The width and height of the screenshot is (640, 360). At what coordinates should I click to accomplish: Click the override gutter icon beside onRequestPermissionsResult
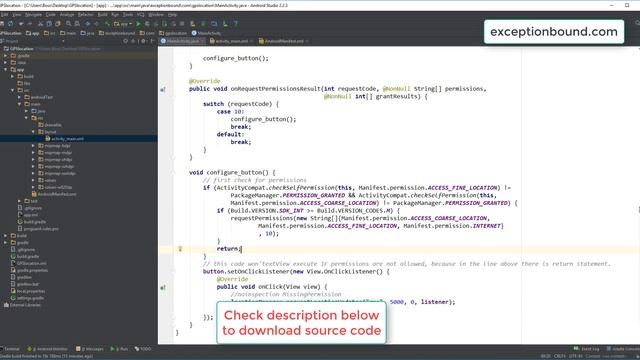[162, 89]
